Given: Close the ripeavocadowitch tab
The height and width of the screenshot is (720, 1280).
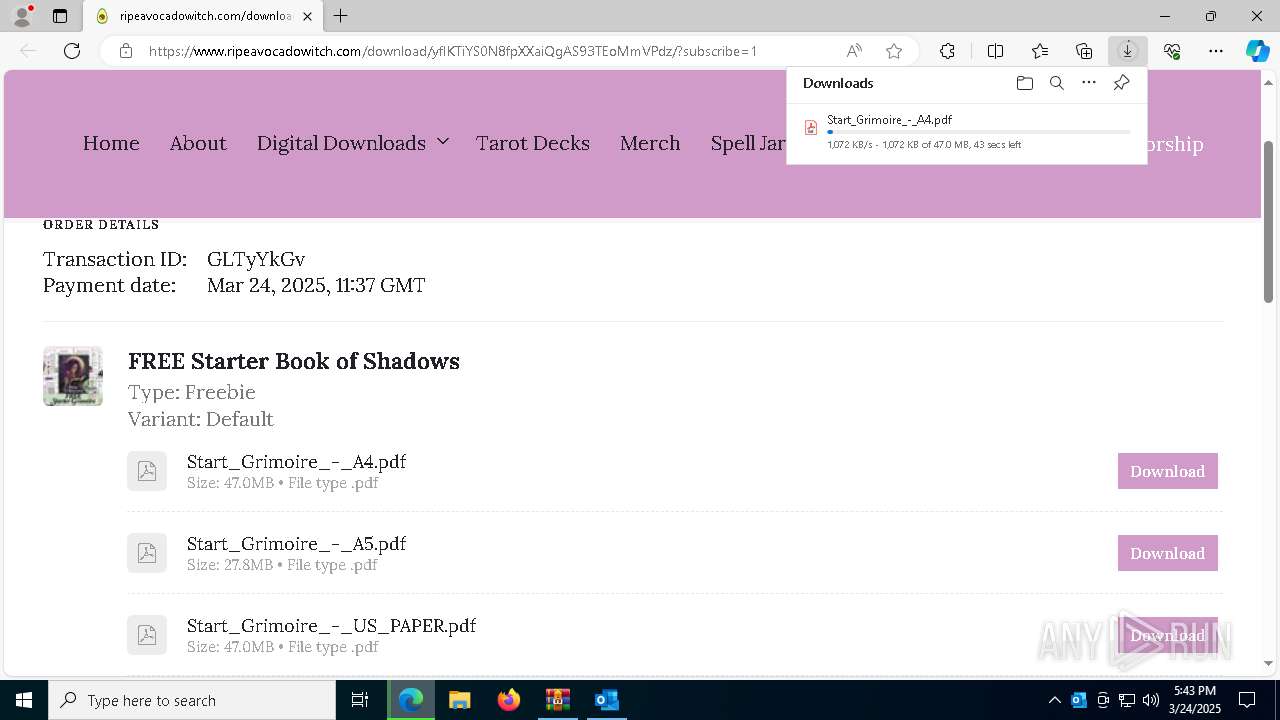Looking at the screenshot, I should (x=308, y=16).
